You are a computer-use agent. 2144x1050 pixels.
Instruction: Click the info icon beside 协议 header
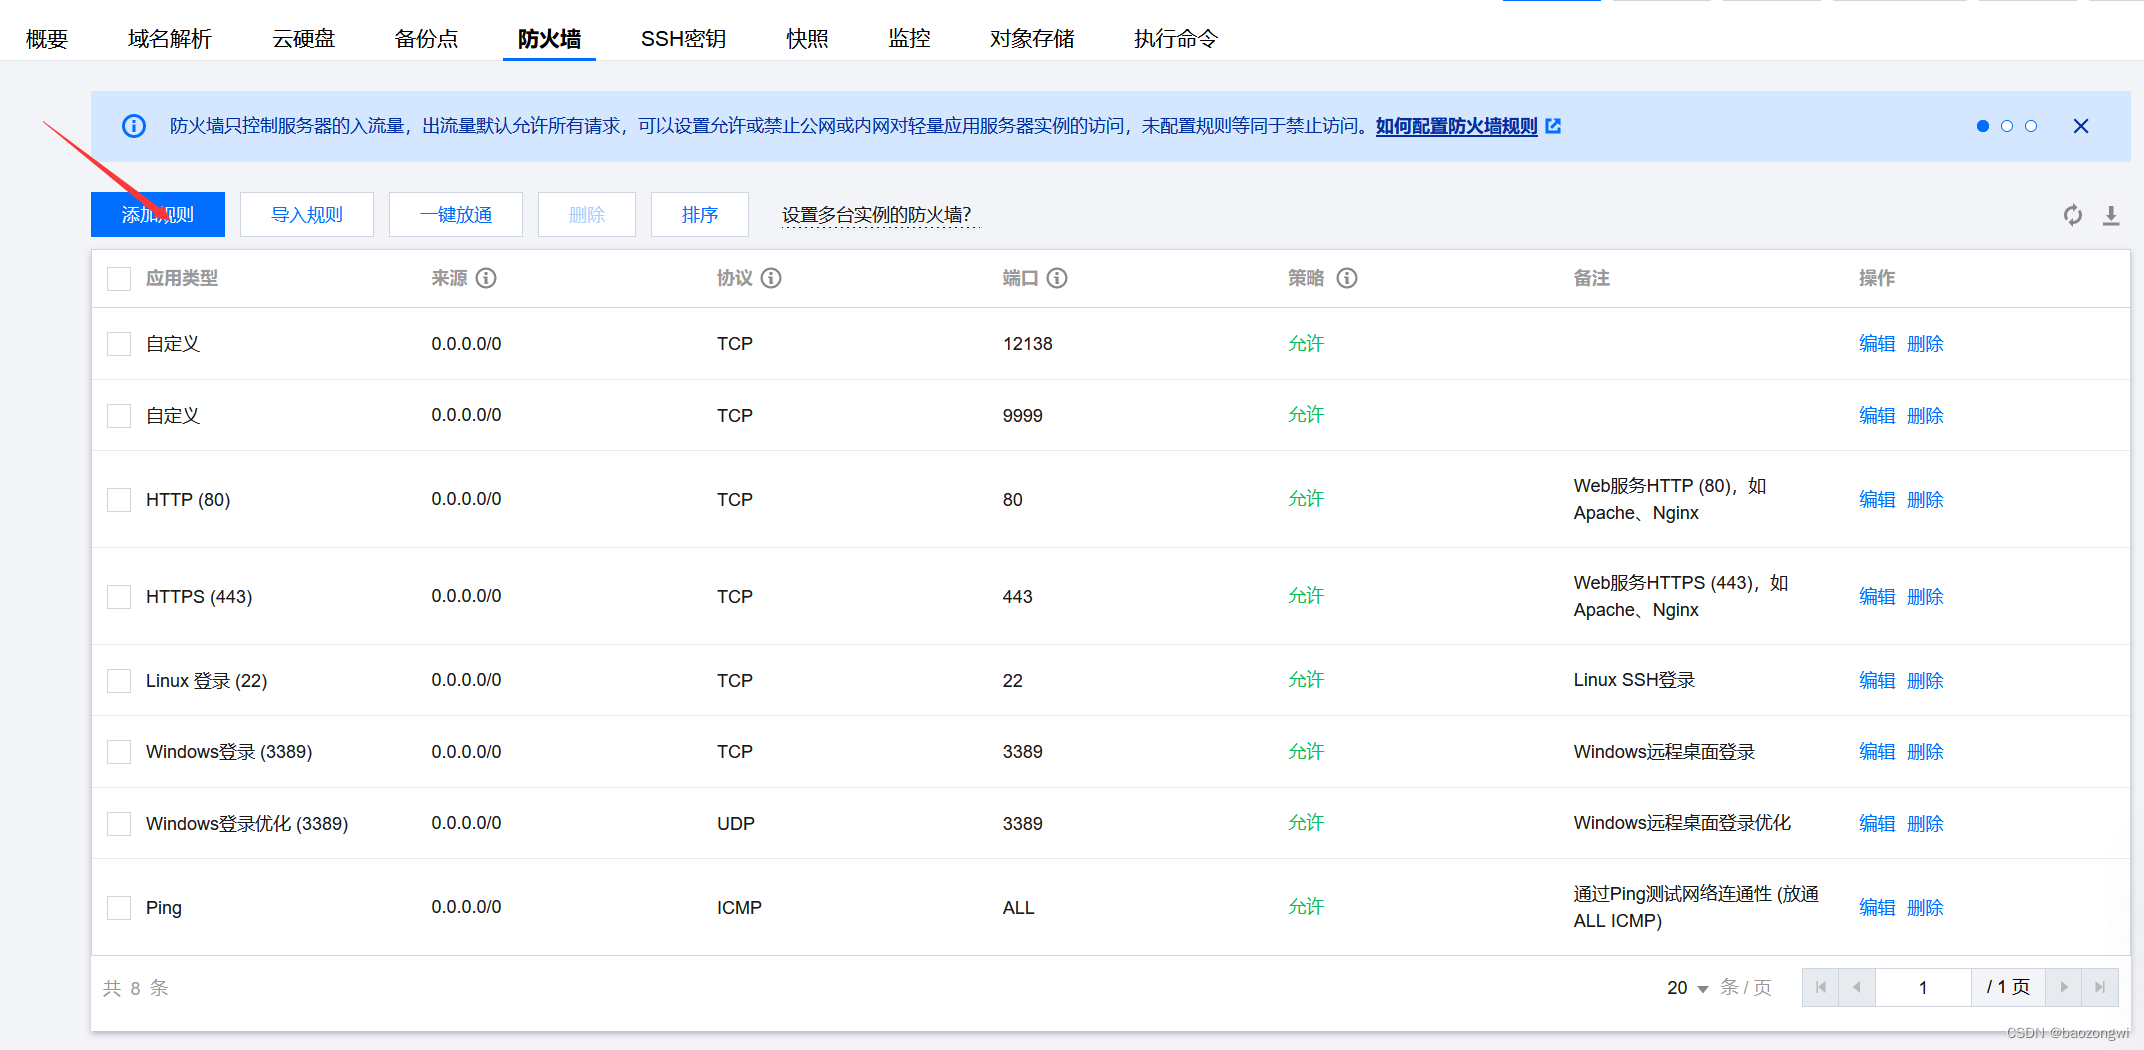click(771, 278)
